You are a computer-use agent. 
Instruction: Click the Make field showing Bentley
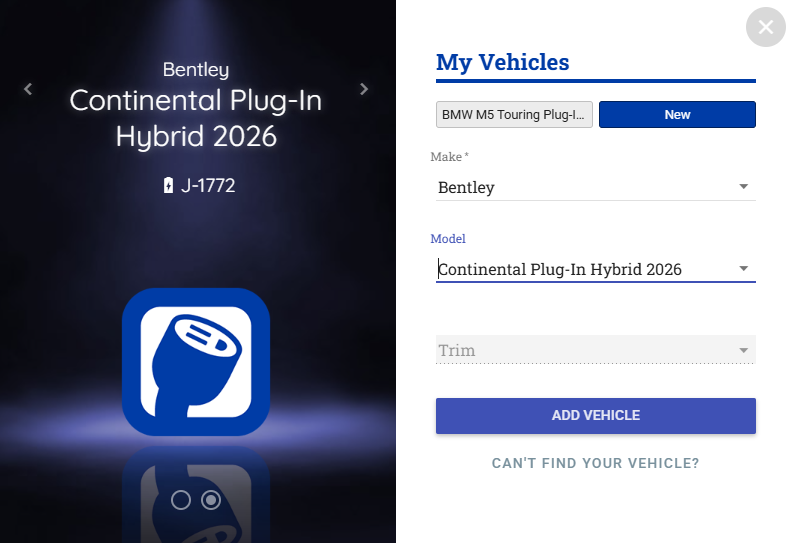(580, 187)
